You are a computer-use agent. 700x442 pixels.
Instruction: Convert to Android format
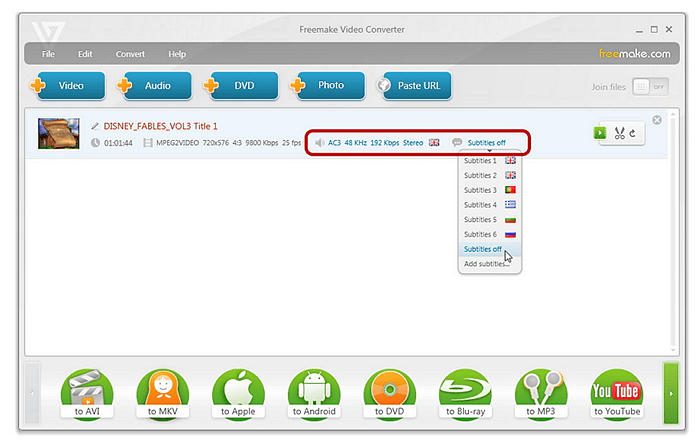pyautogui.click(x=314, y=394)
